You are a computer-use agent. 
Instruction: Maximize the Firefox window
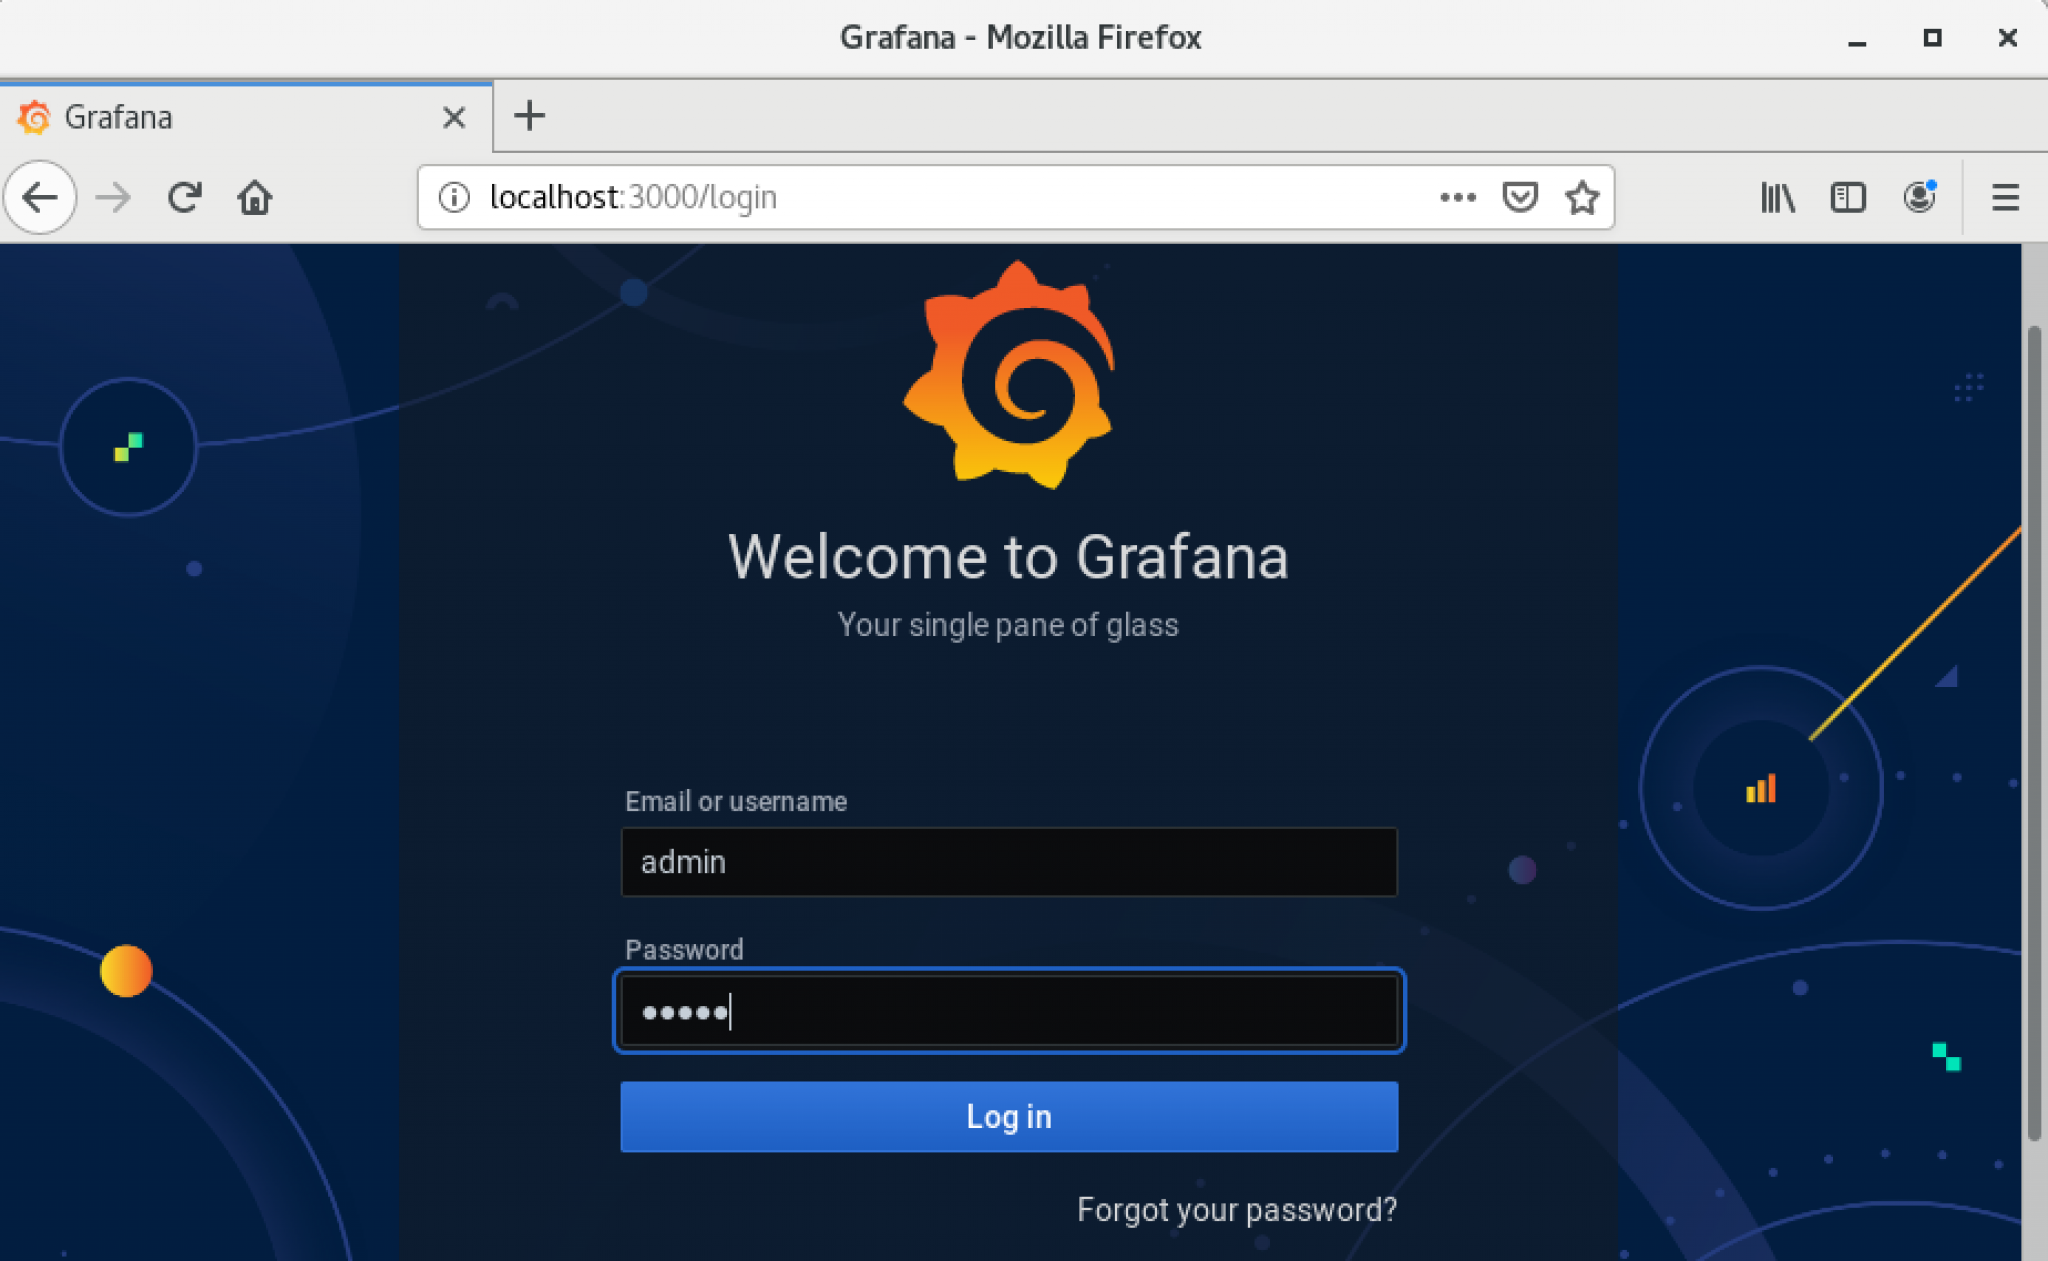pyautogui.click(x=1932, y=38)
